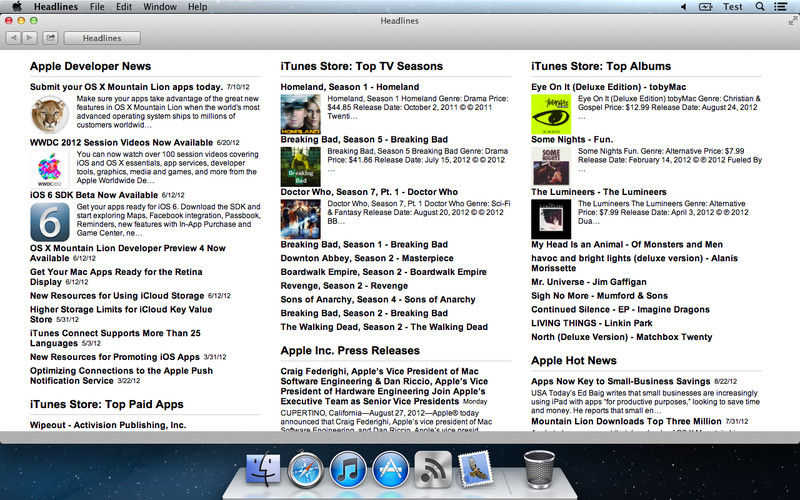Click the Test user name in menu bar

pyautogui.click(x=733, y=7)
